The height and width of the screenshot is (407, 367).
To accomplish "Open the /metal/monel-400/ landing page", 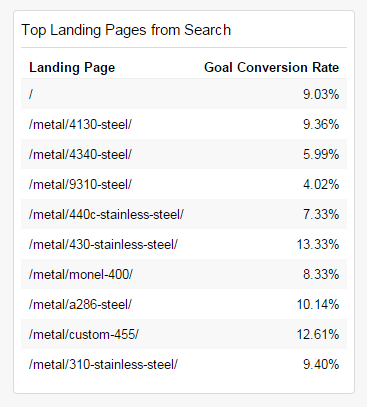I will pyautogui.click(x=81, y=274).
